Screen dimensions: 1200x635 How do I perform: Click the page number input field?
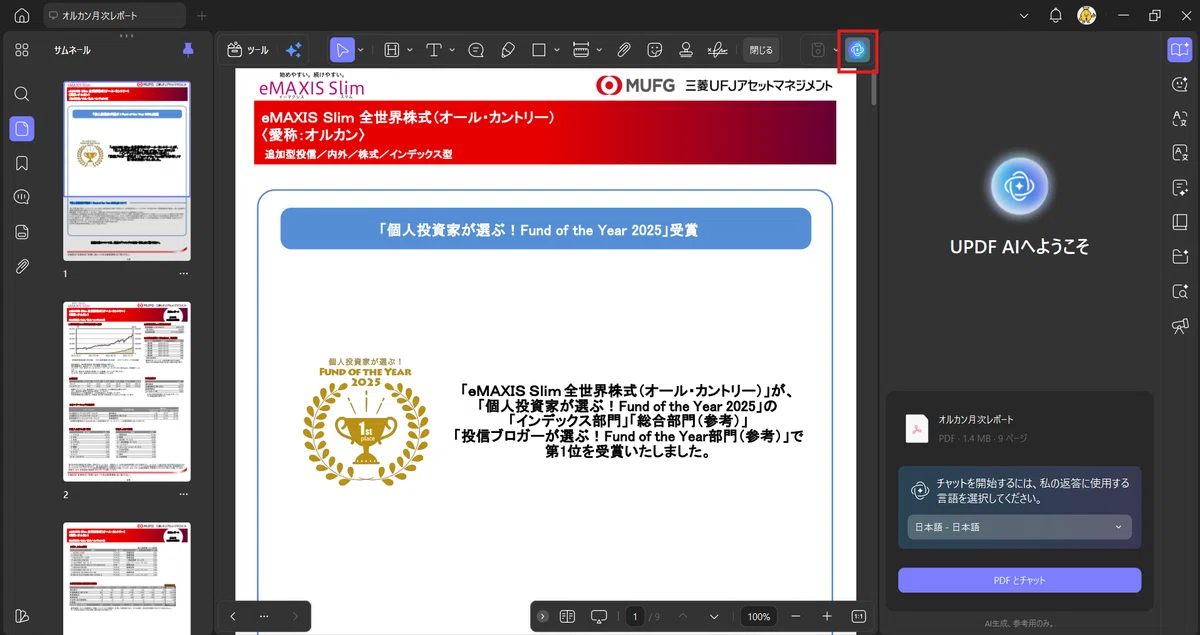point(634,616)
